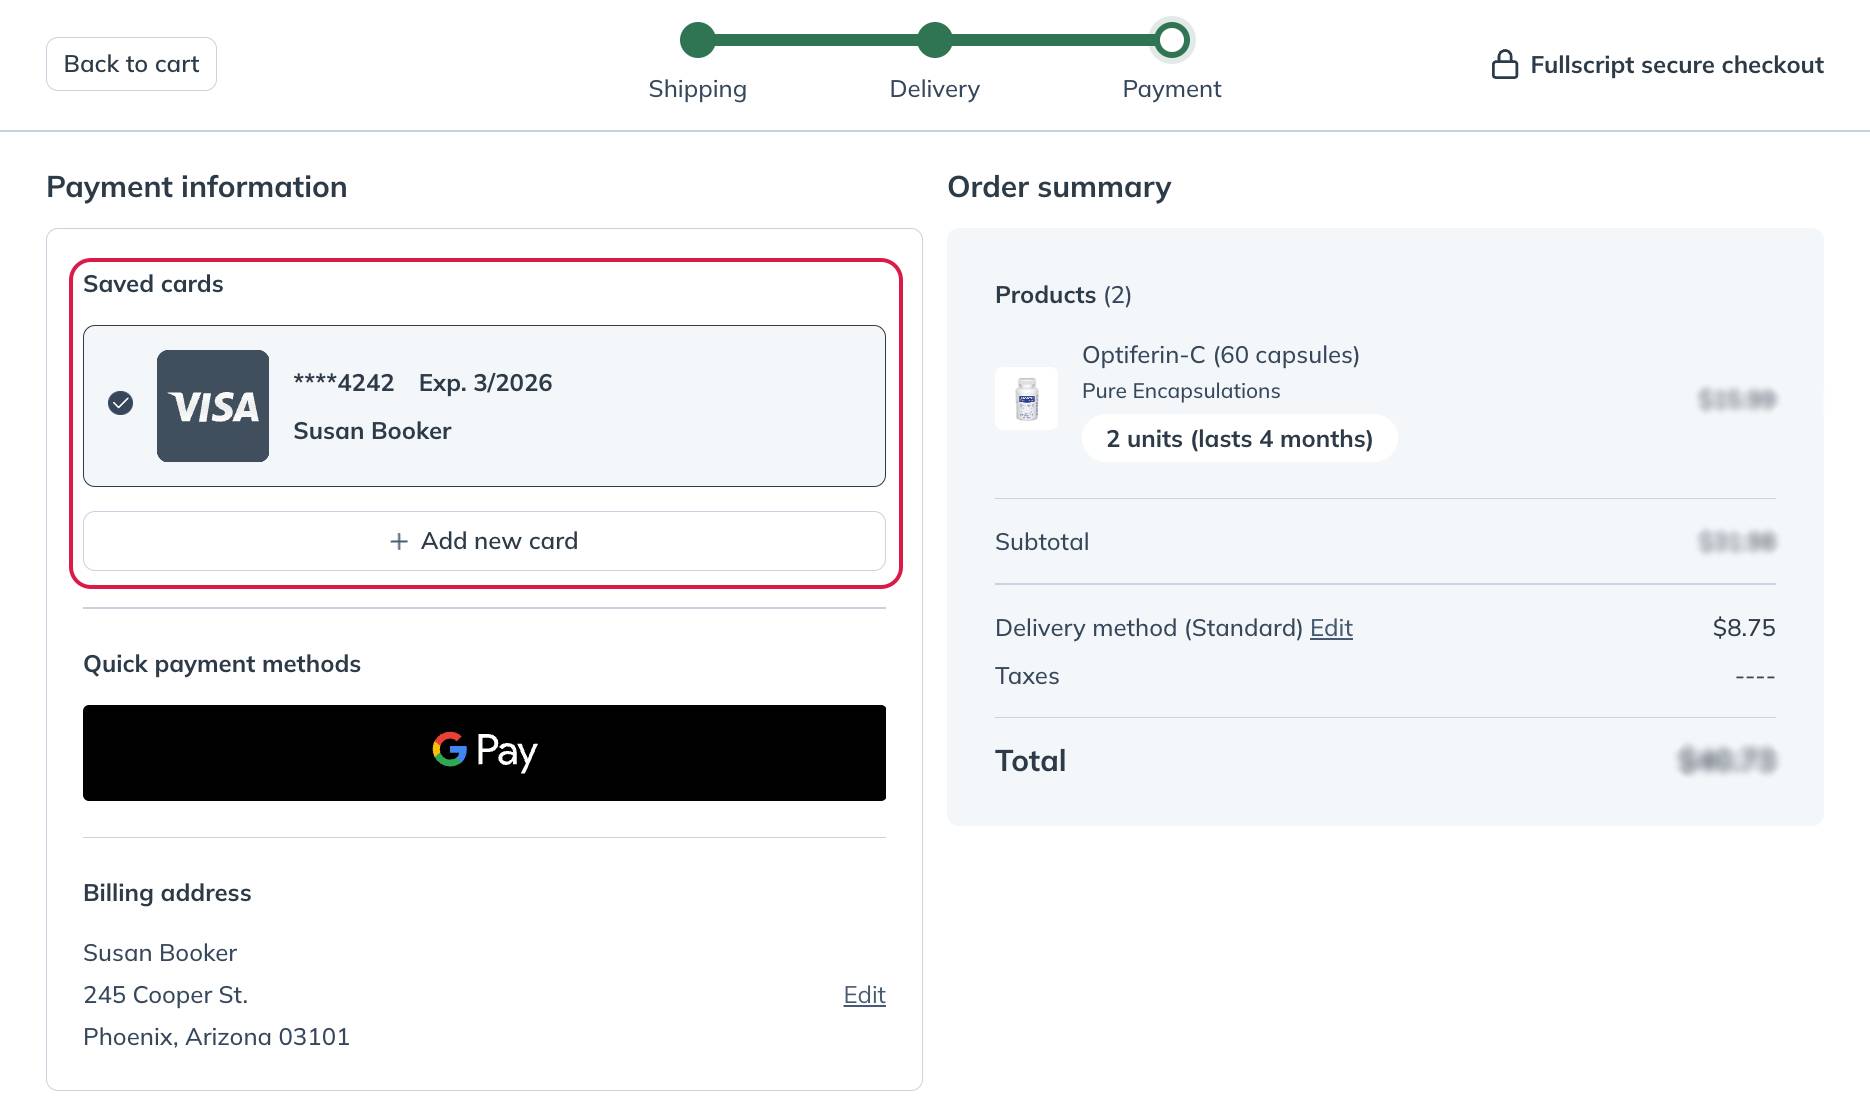Click the plus icon beside Add new card
Screen dimensions: 1870x1112
[x=397, y=541]
